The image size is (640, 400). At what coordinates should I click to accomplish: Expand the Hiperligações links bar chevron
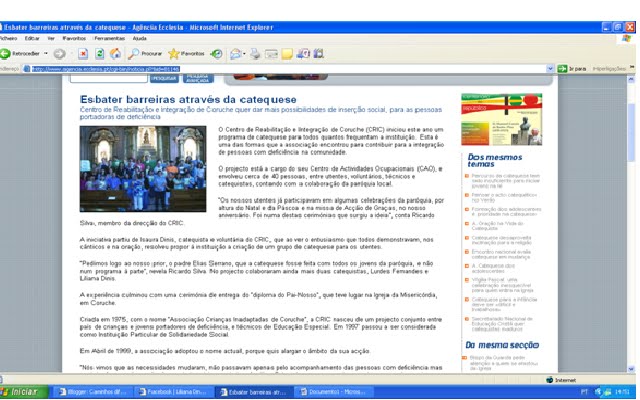pos(632,68)
